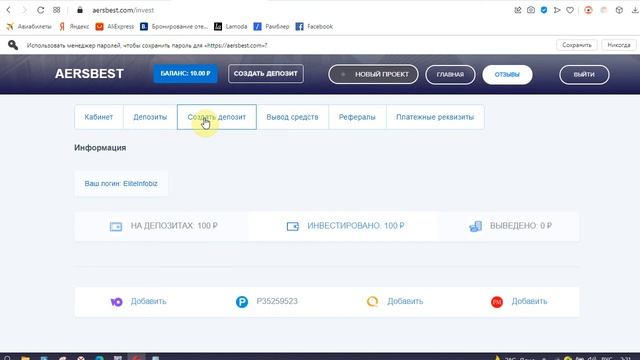The image size is (640, 360).
Task: Open the AliExpress bookmark
Action: pyautogui.click(x=115, y=27)
